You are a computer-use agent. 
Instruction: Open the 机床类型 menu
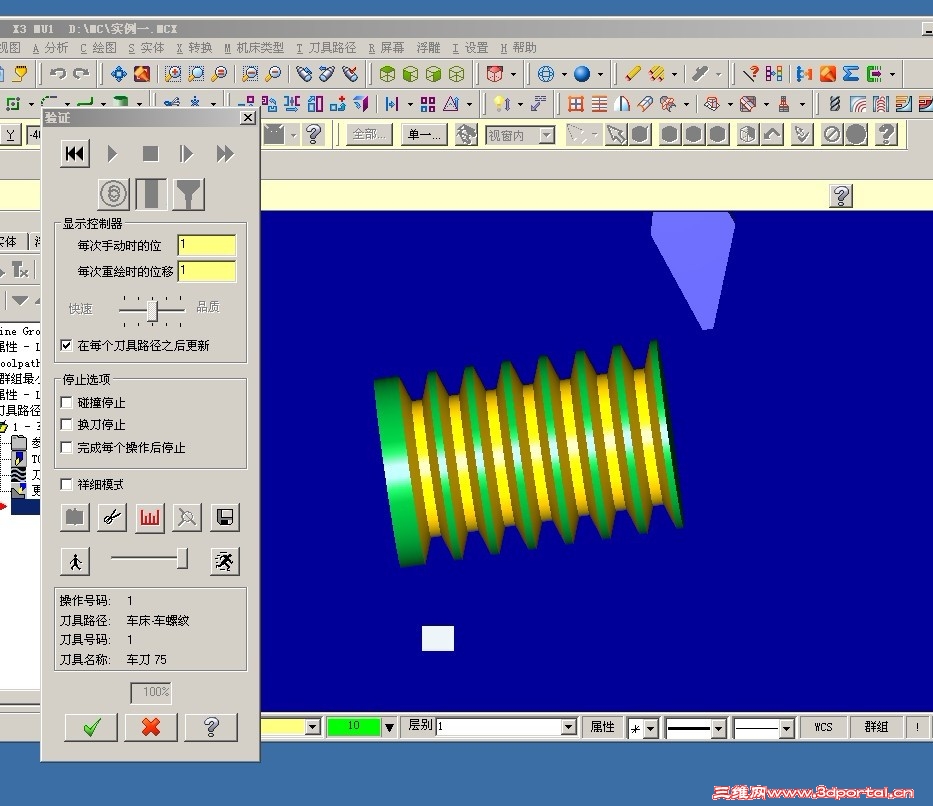(x=254, y=48)
